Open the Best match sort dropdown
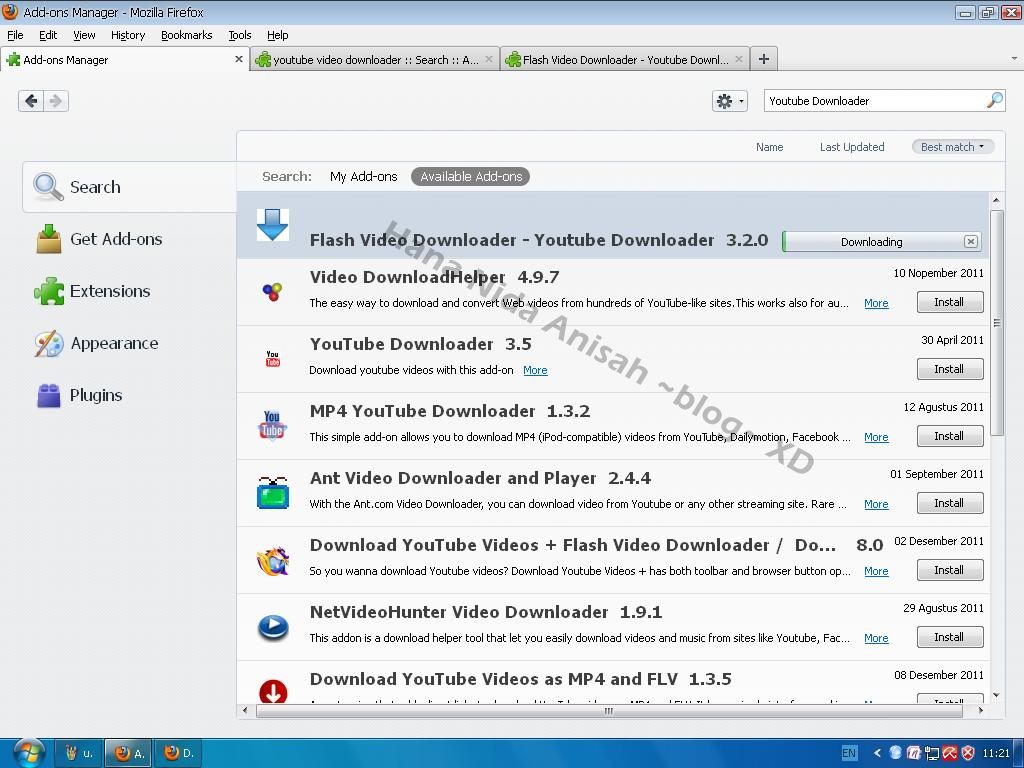 pyautogui.click(x=952, y=147)
